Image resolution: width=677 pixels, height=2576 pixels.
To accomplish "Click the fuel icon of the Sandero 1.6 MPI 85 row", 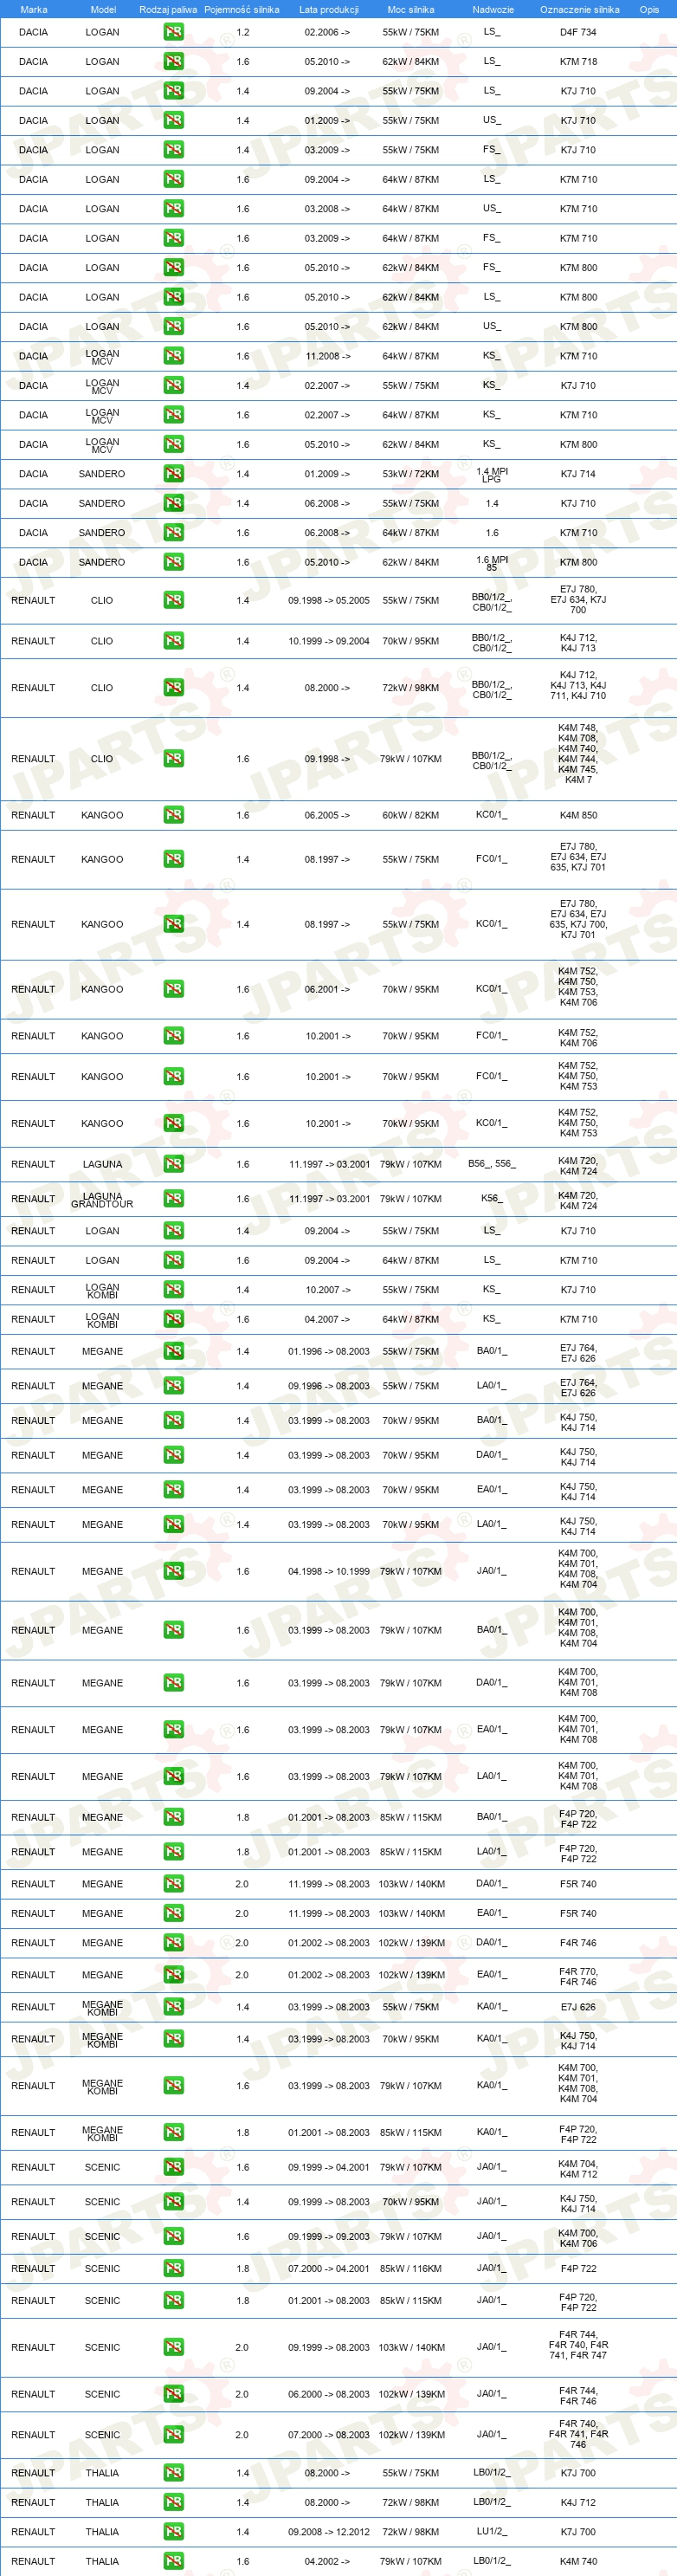I will click(173, 562).
